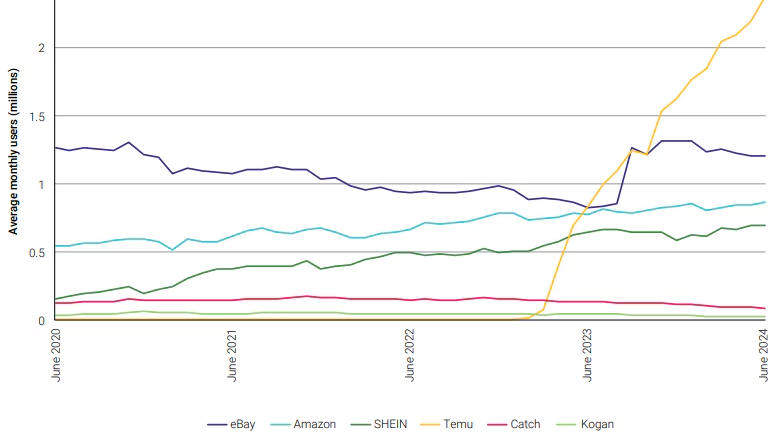Toggle the Amazon series in legend

(x=303, y=424)
